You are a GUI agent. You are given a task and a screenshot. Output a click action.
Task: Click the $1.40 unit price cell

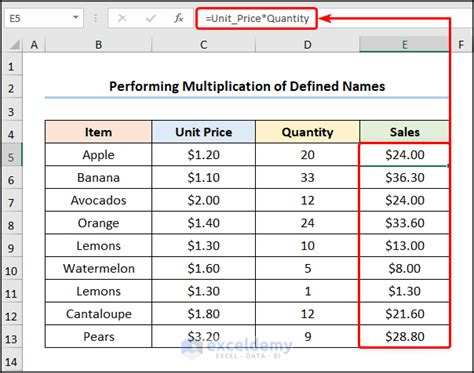204,223
